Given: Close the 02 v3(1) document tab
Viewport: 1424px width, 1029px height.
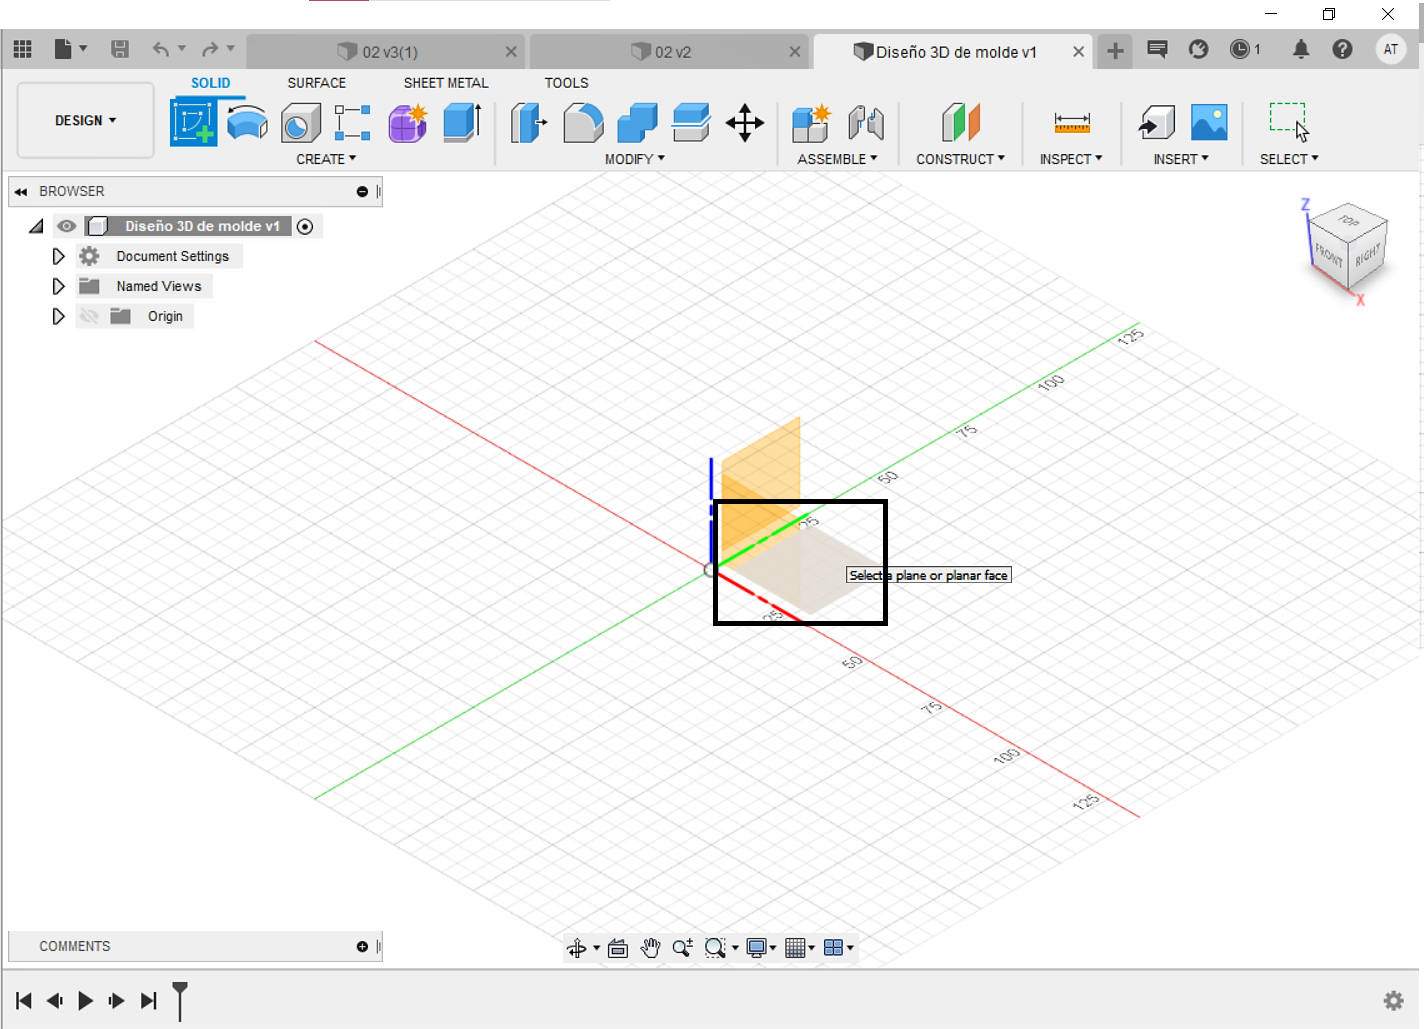Looking at the screenshot, I should 511,52.
